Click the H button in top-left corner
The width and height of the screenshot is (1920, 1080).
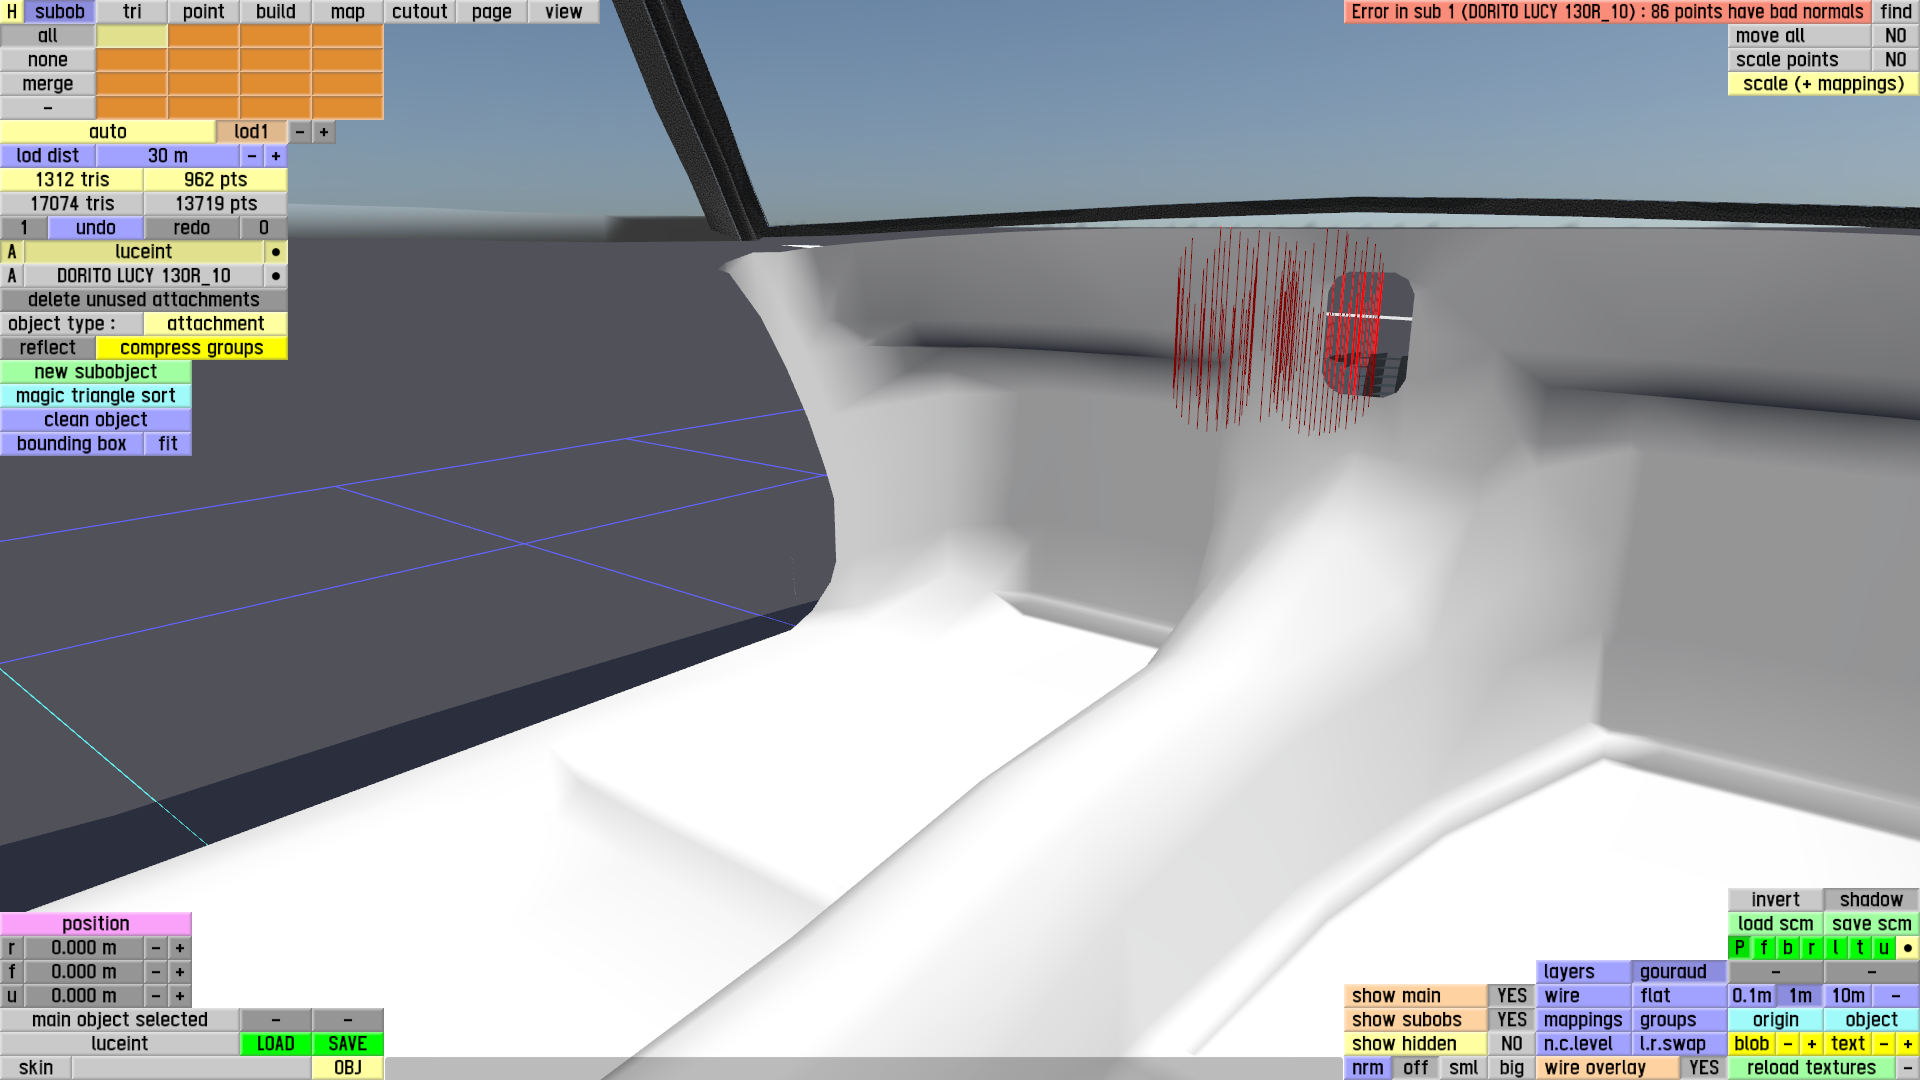(x=12, y=12)
